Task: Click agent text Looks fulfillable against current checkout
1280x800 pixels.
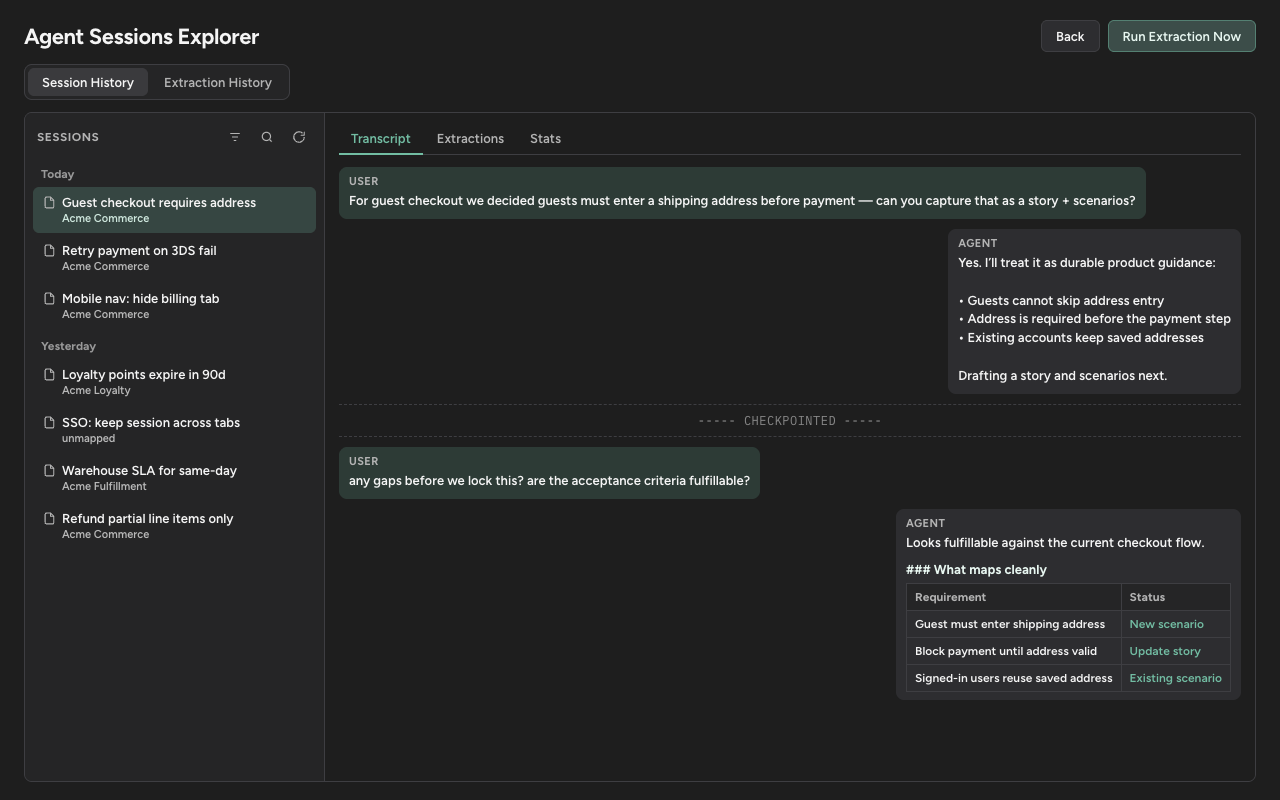Action: 1055,543
